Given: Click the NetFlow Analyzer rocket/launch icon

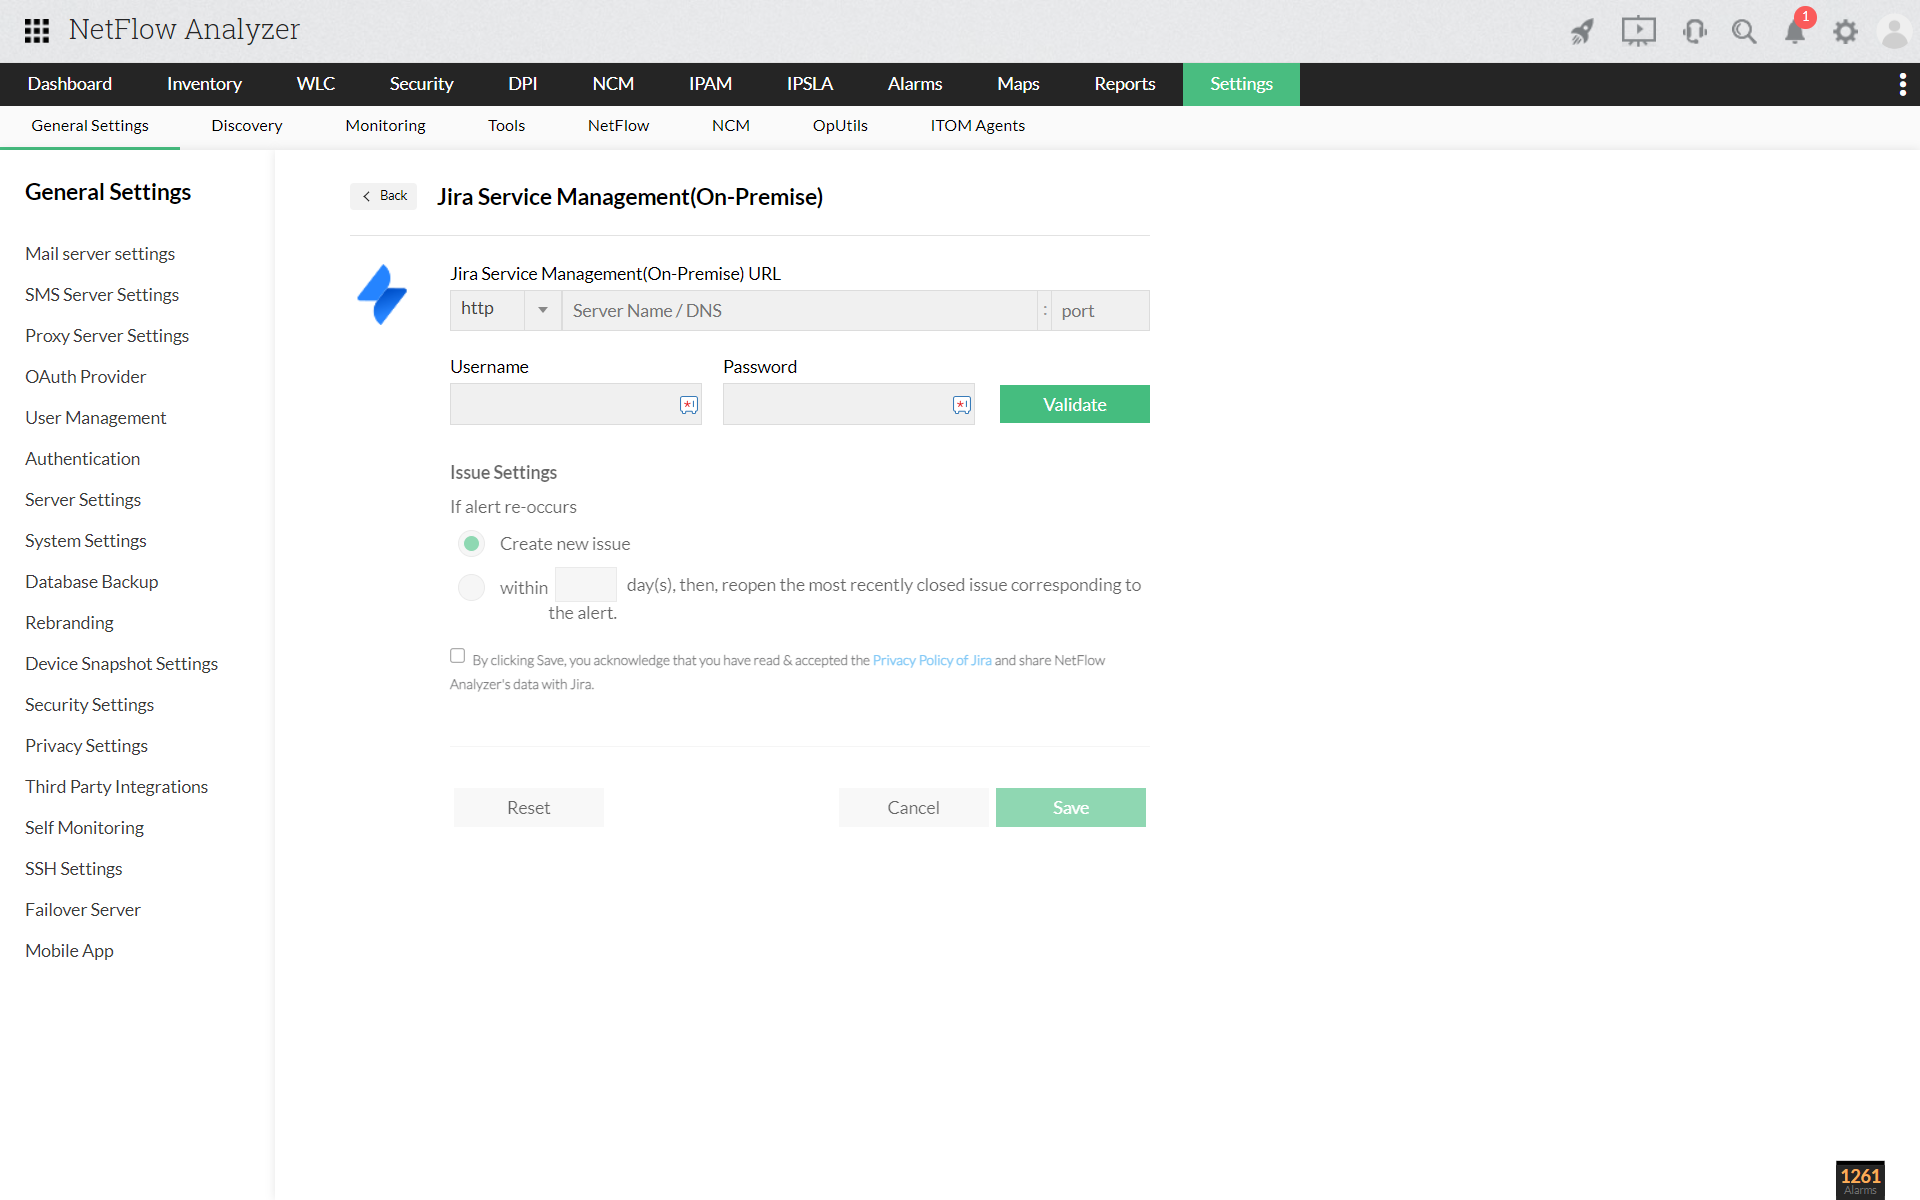Looking at the screenshot, I should (x=1580, y=30).
